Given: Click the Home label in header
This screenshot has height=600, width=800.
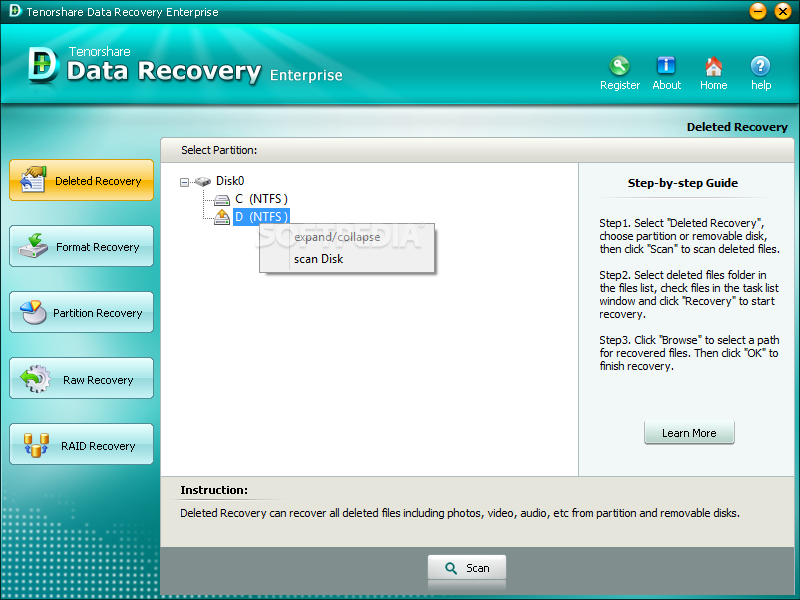Looking at the screenshot, I should (x=713, y=85).
